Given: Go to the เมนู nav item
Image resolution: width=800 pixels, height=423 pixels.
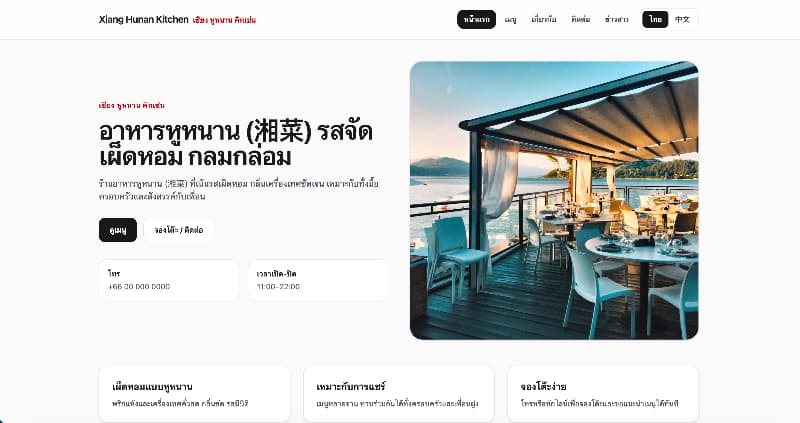Looking at the screenshot, I should click(510, 19).
